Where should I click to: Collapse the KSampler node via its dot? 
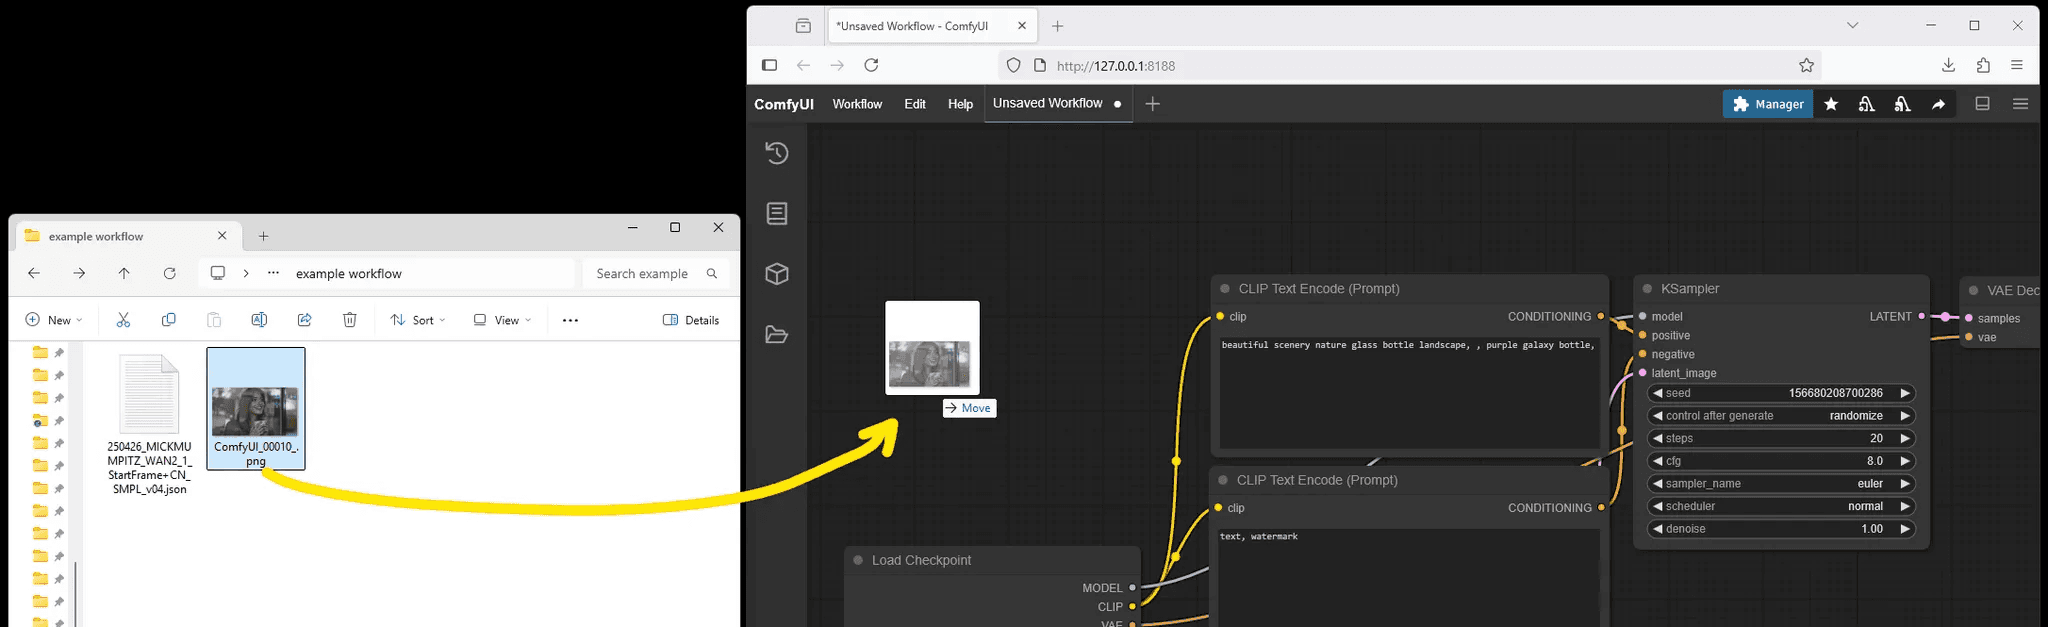(1647, 289)
